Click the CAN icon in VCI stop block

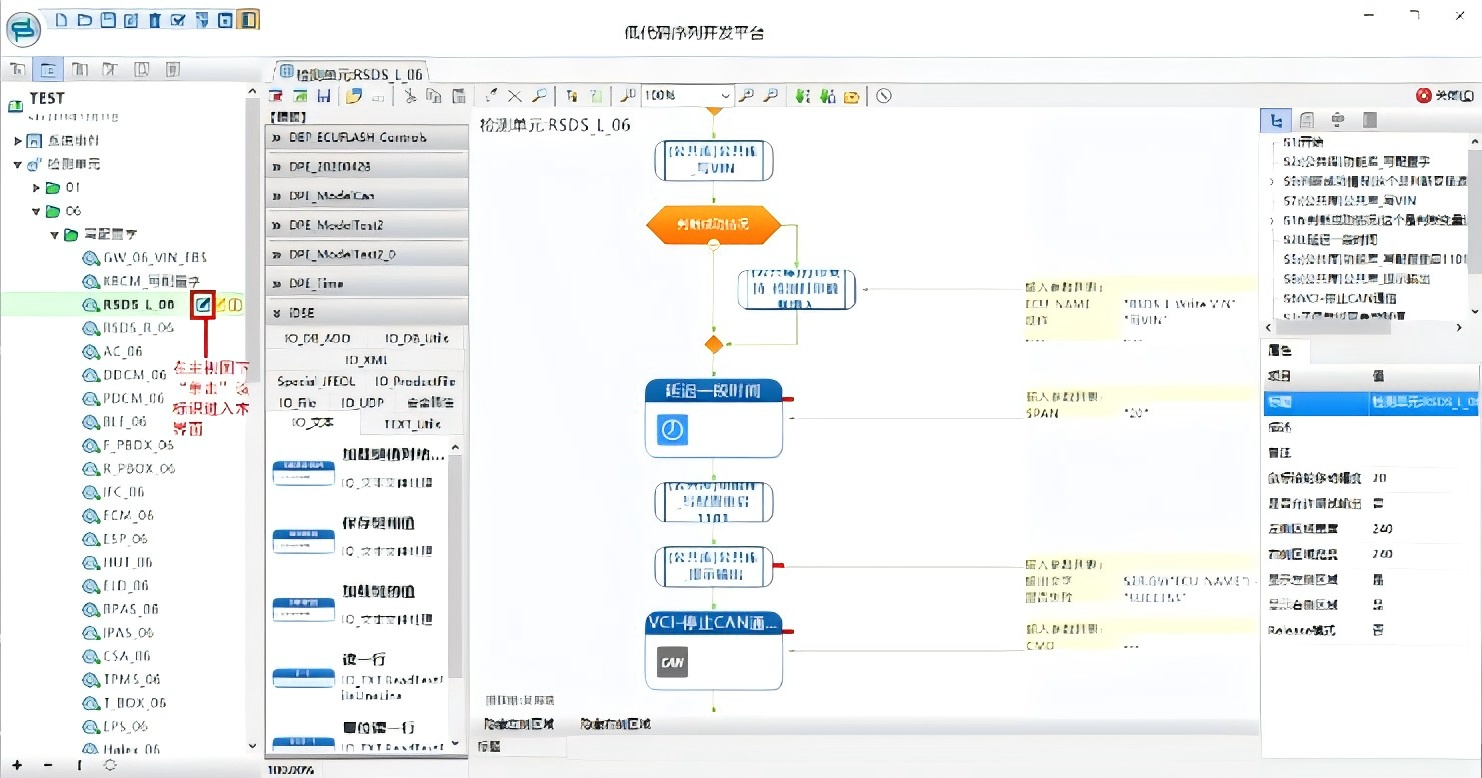point(672,661)
